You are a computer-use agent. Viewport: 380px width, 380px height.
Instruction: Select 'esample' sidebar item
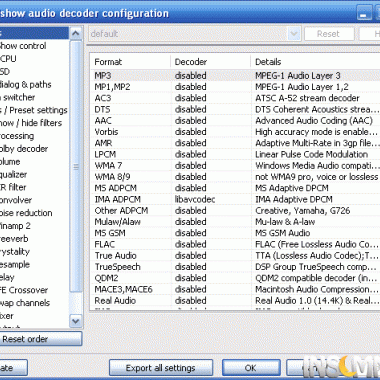coord(15,265)
